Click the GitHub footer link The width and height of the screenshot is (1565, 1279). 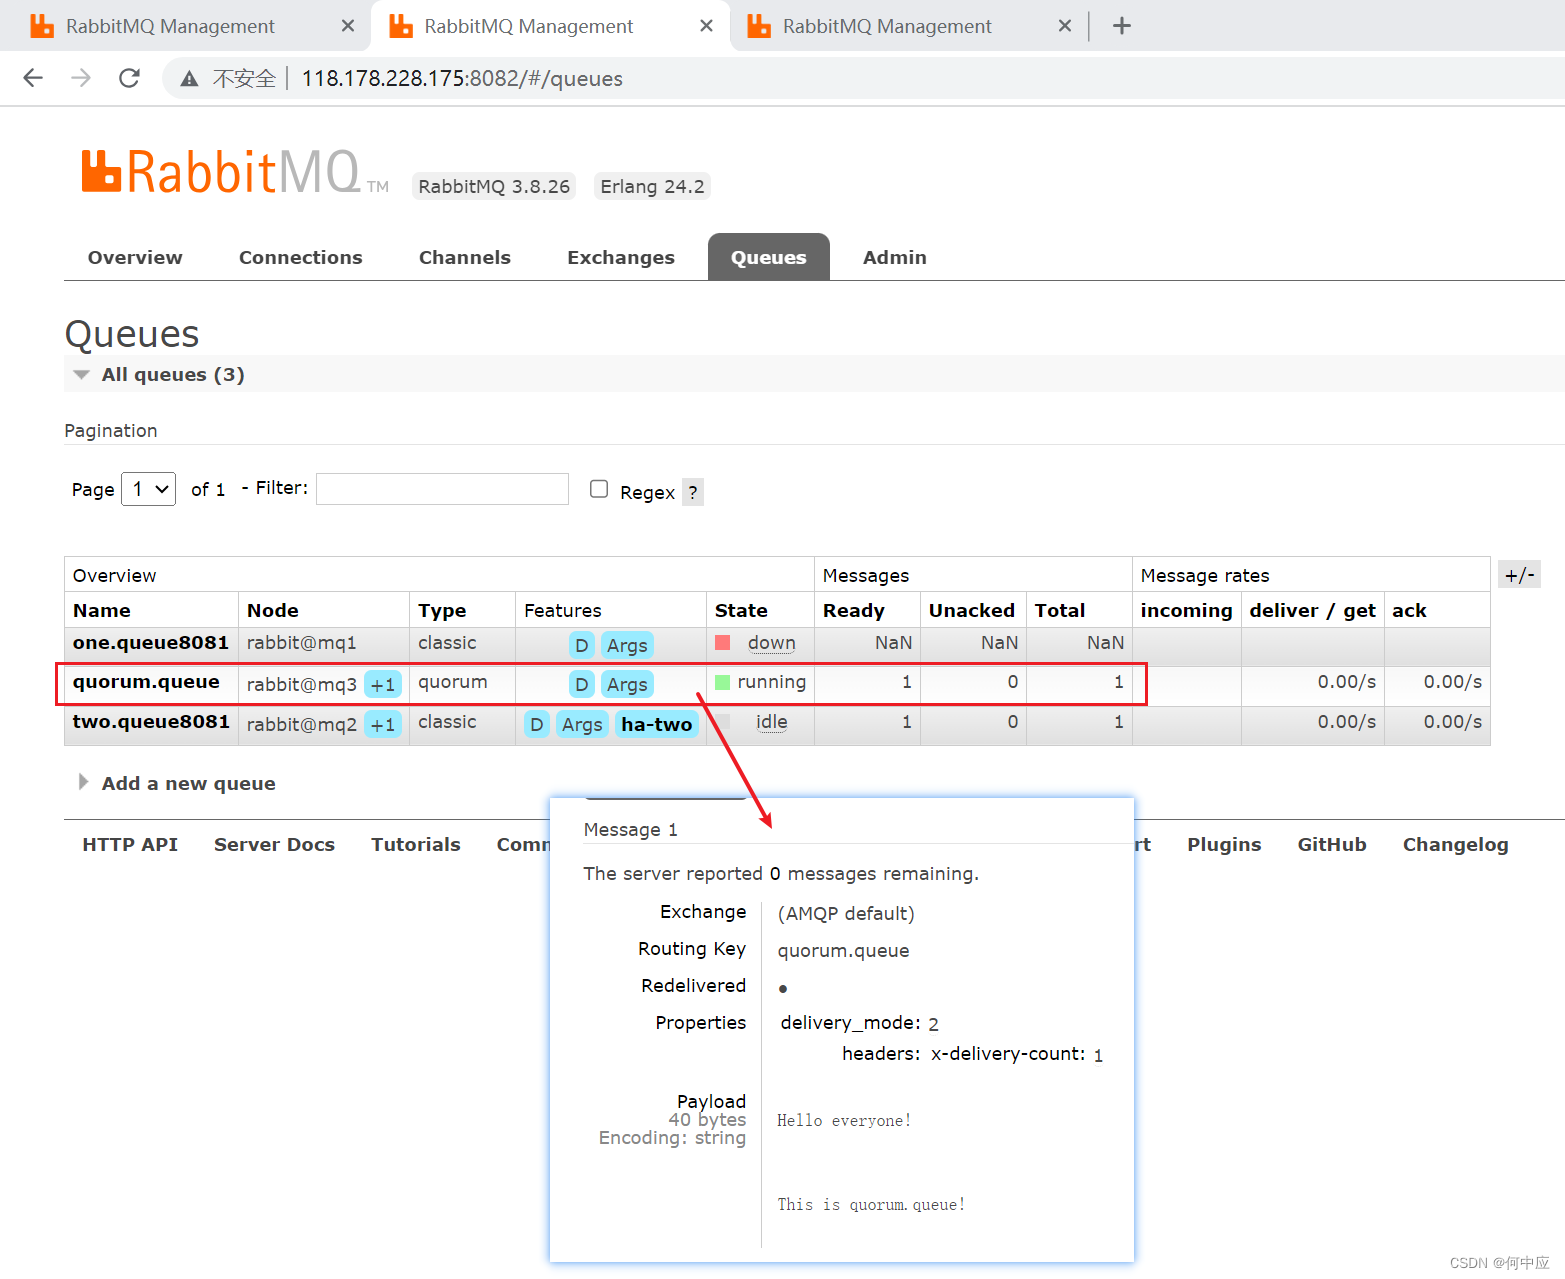tap(1332, 844)
